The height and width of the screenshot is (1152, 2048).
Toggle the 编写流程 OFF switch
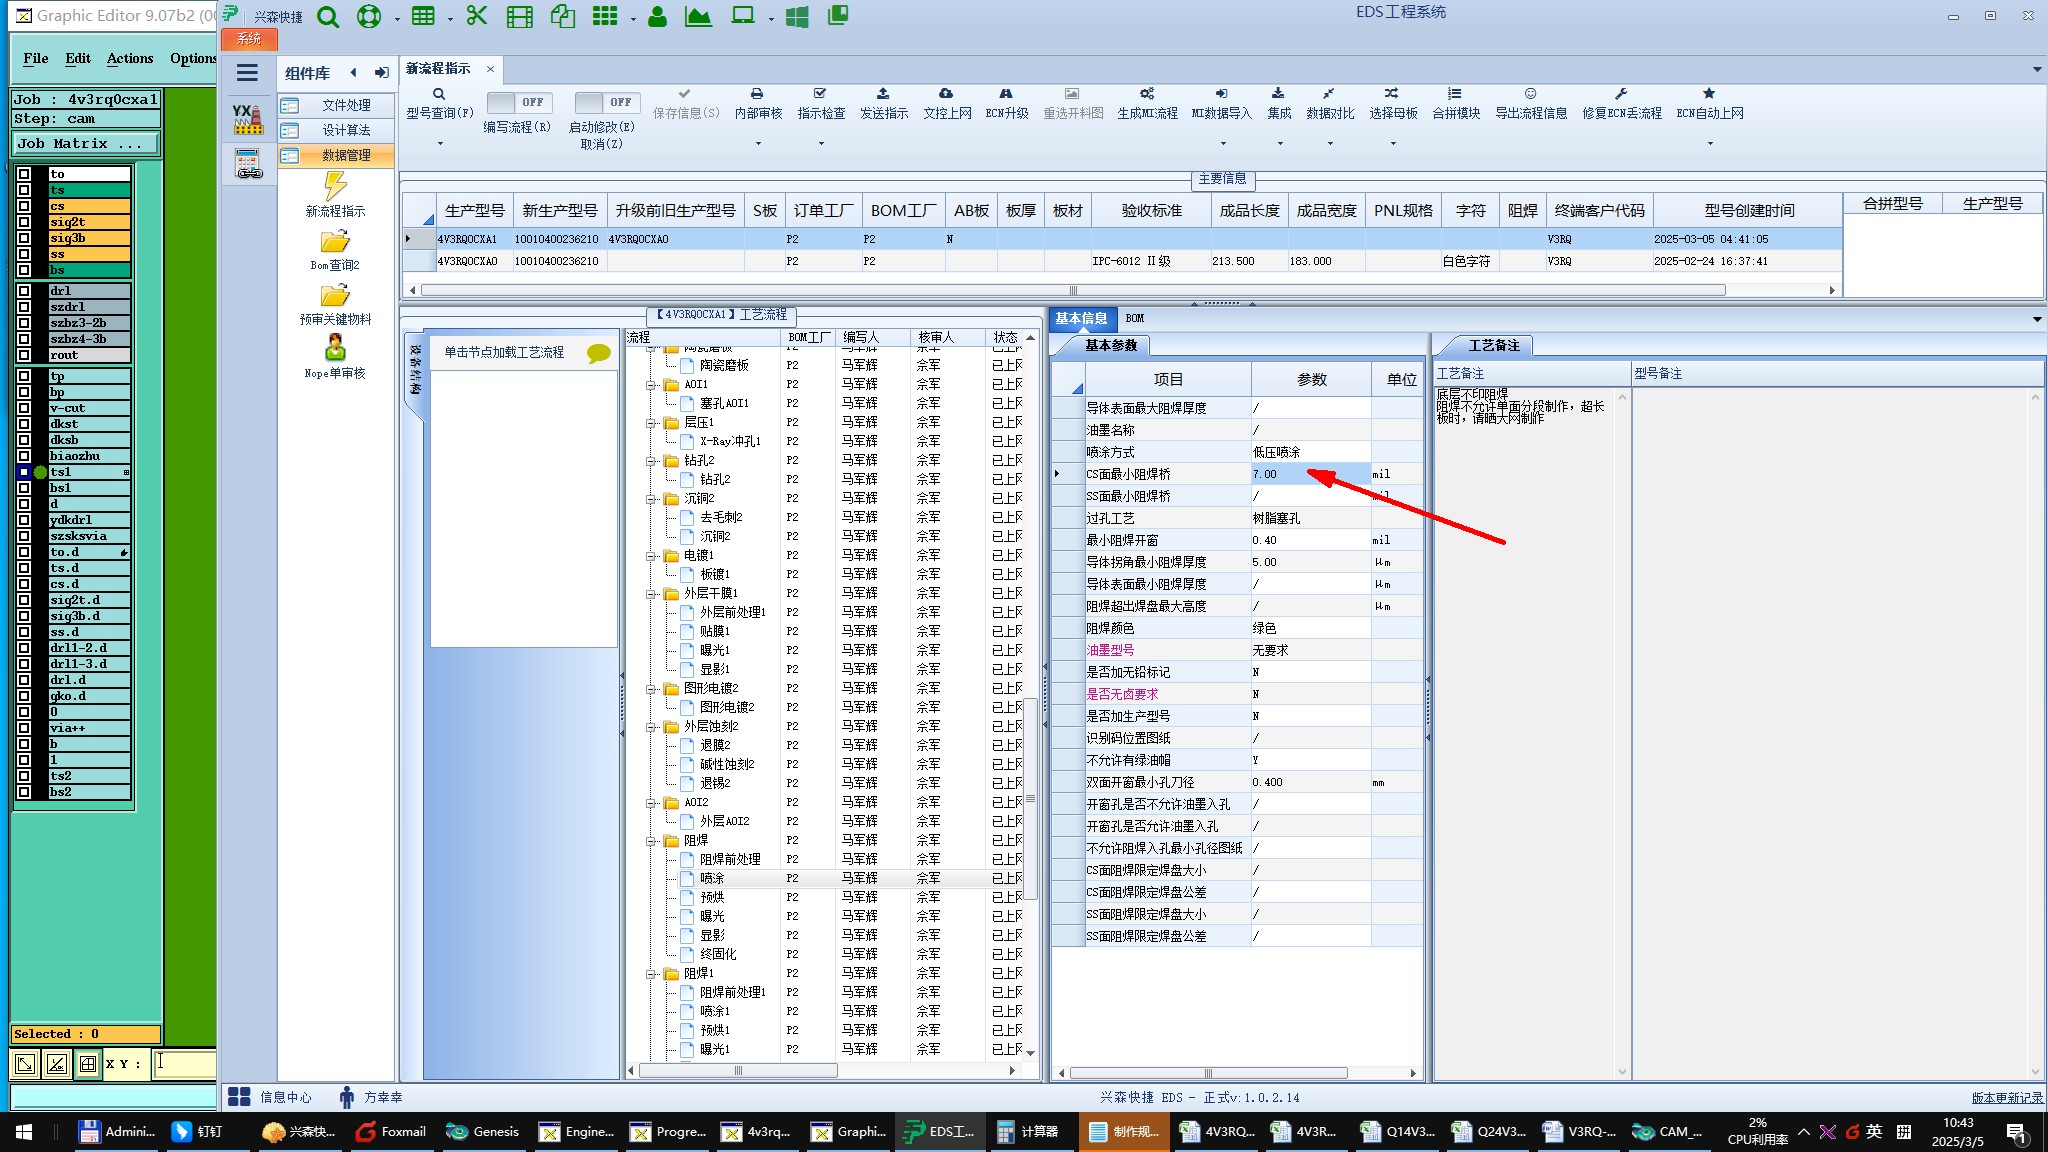click(x=519, y=102)
